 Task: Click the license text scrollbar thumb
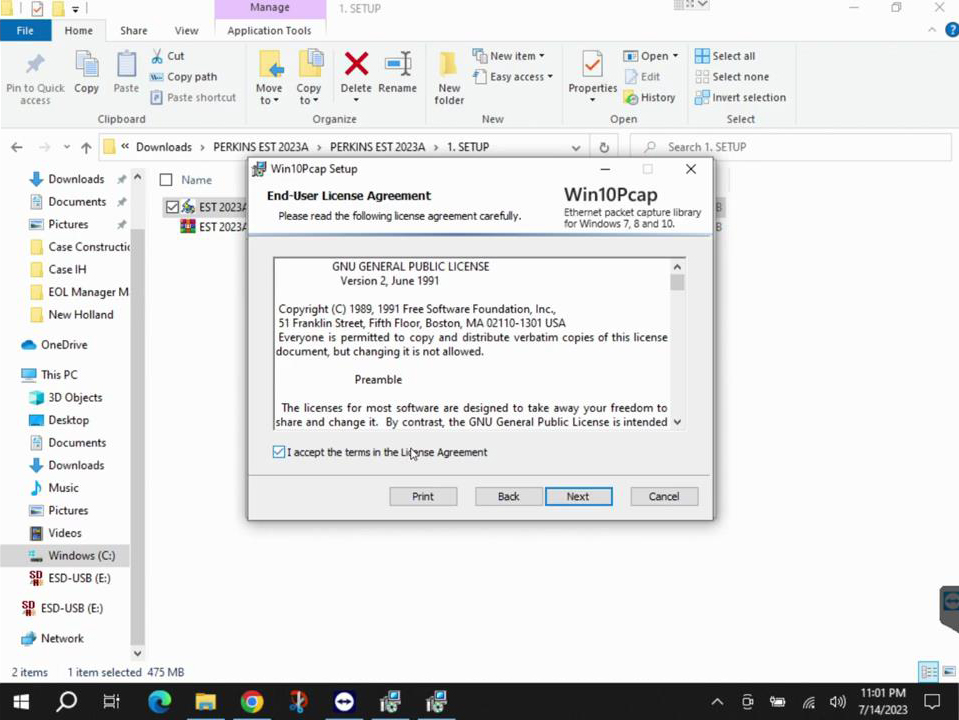677,283
